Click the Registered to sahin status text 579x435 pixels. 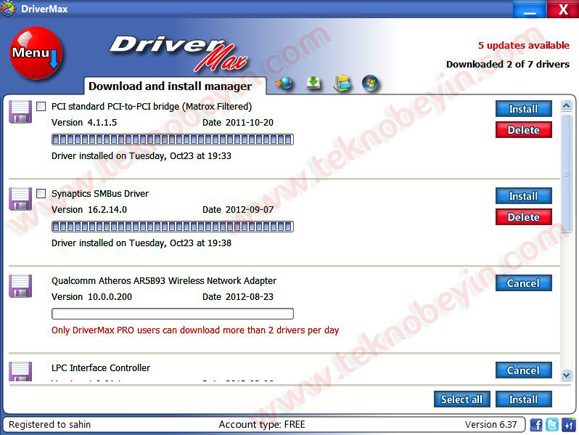click(x=49, y=425)
